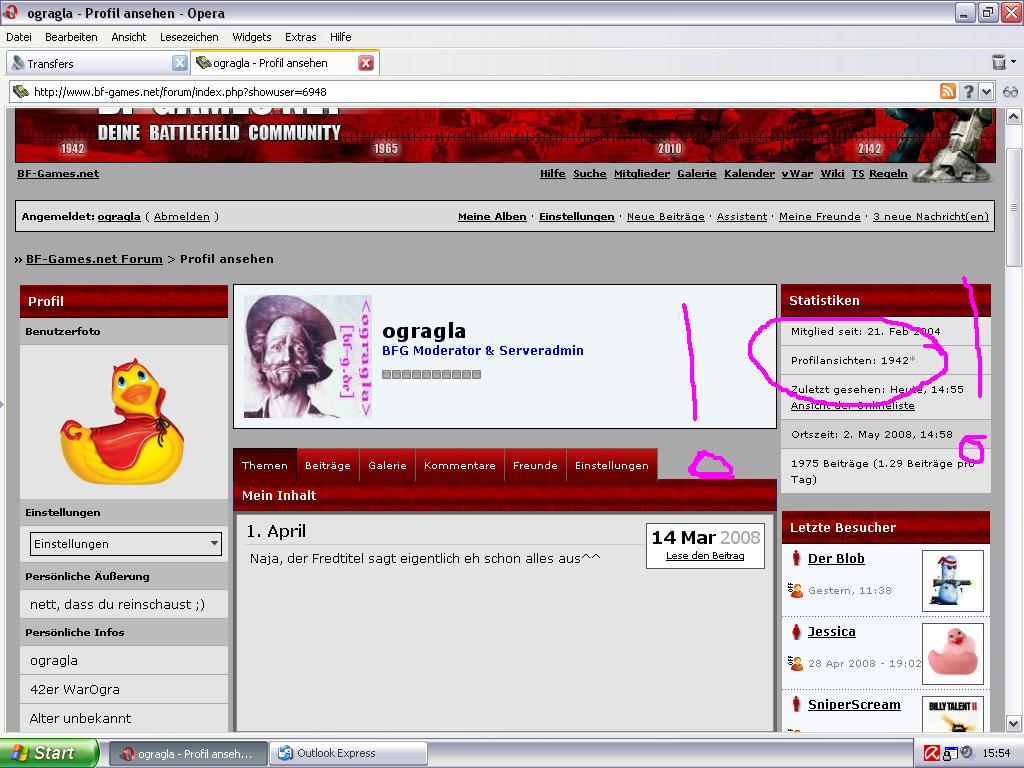Switch to the Transfers tab
The width and height of the screenshot is (1024, 768).
pyautogui.click(x=98, y=63)
